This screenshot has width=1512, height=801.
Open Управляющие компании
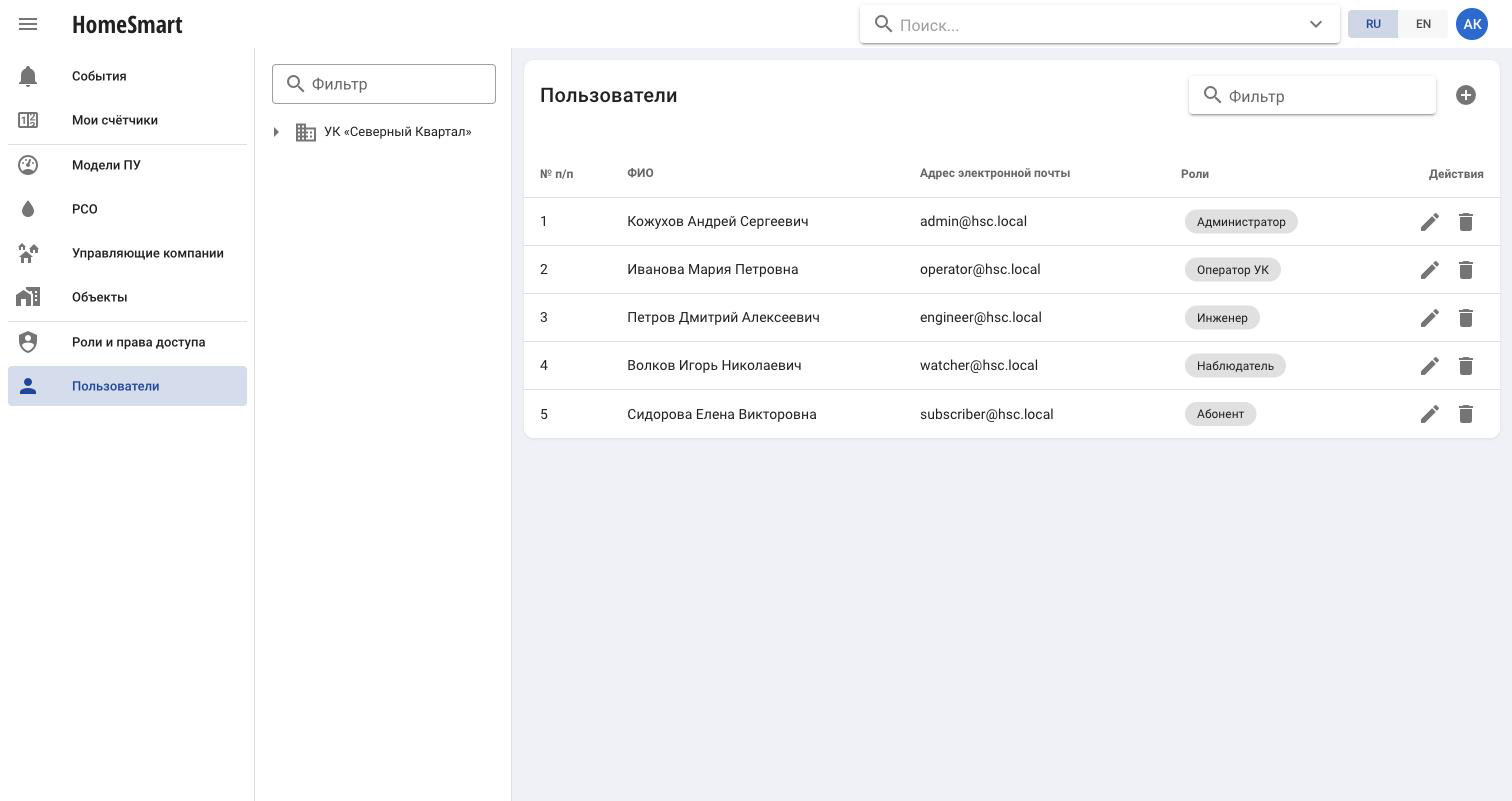click(x=128, y=253)
